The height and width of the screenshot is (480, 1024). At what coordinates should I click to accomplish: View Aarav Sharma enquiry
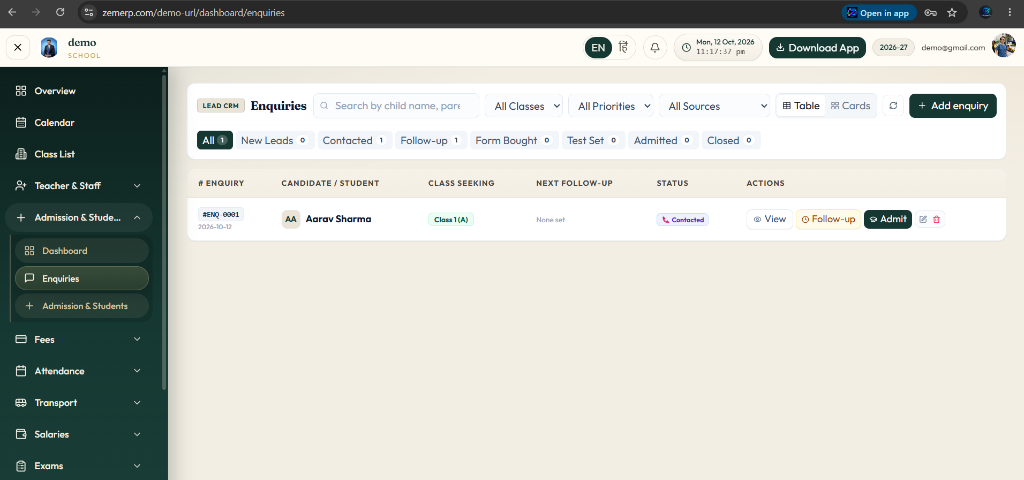click(769, 219)
